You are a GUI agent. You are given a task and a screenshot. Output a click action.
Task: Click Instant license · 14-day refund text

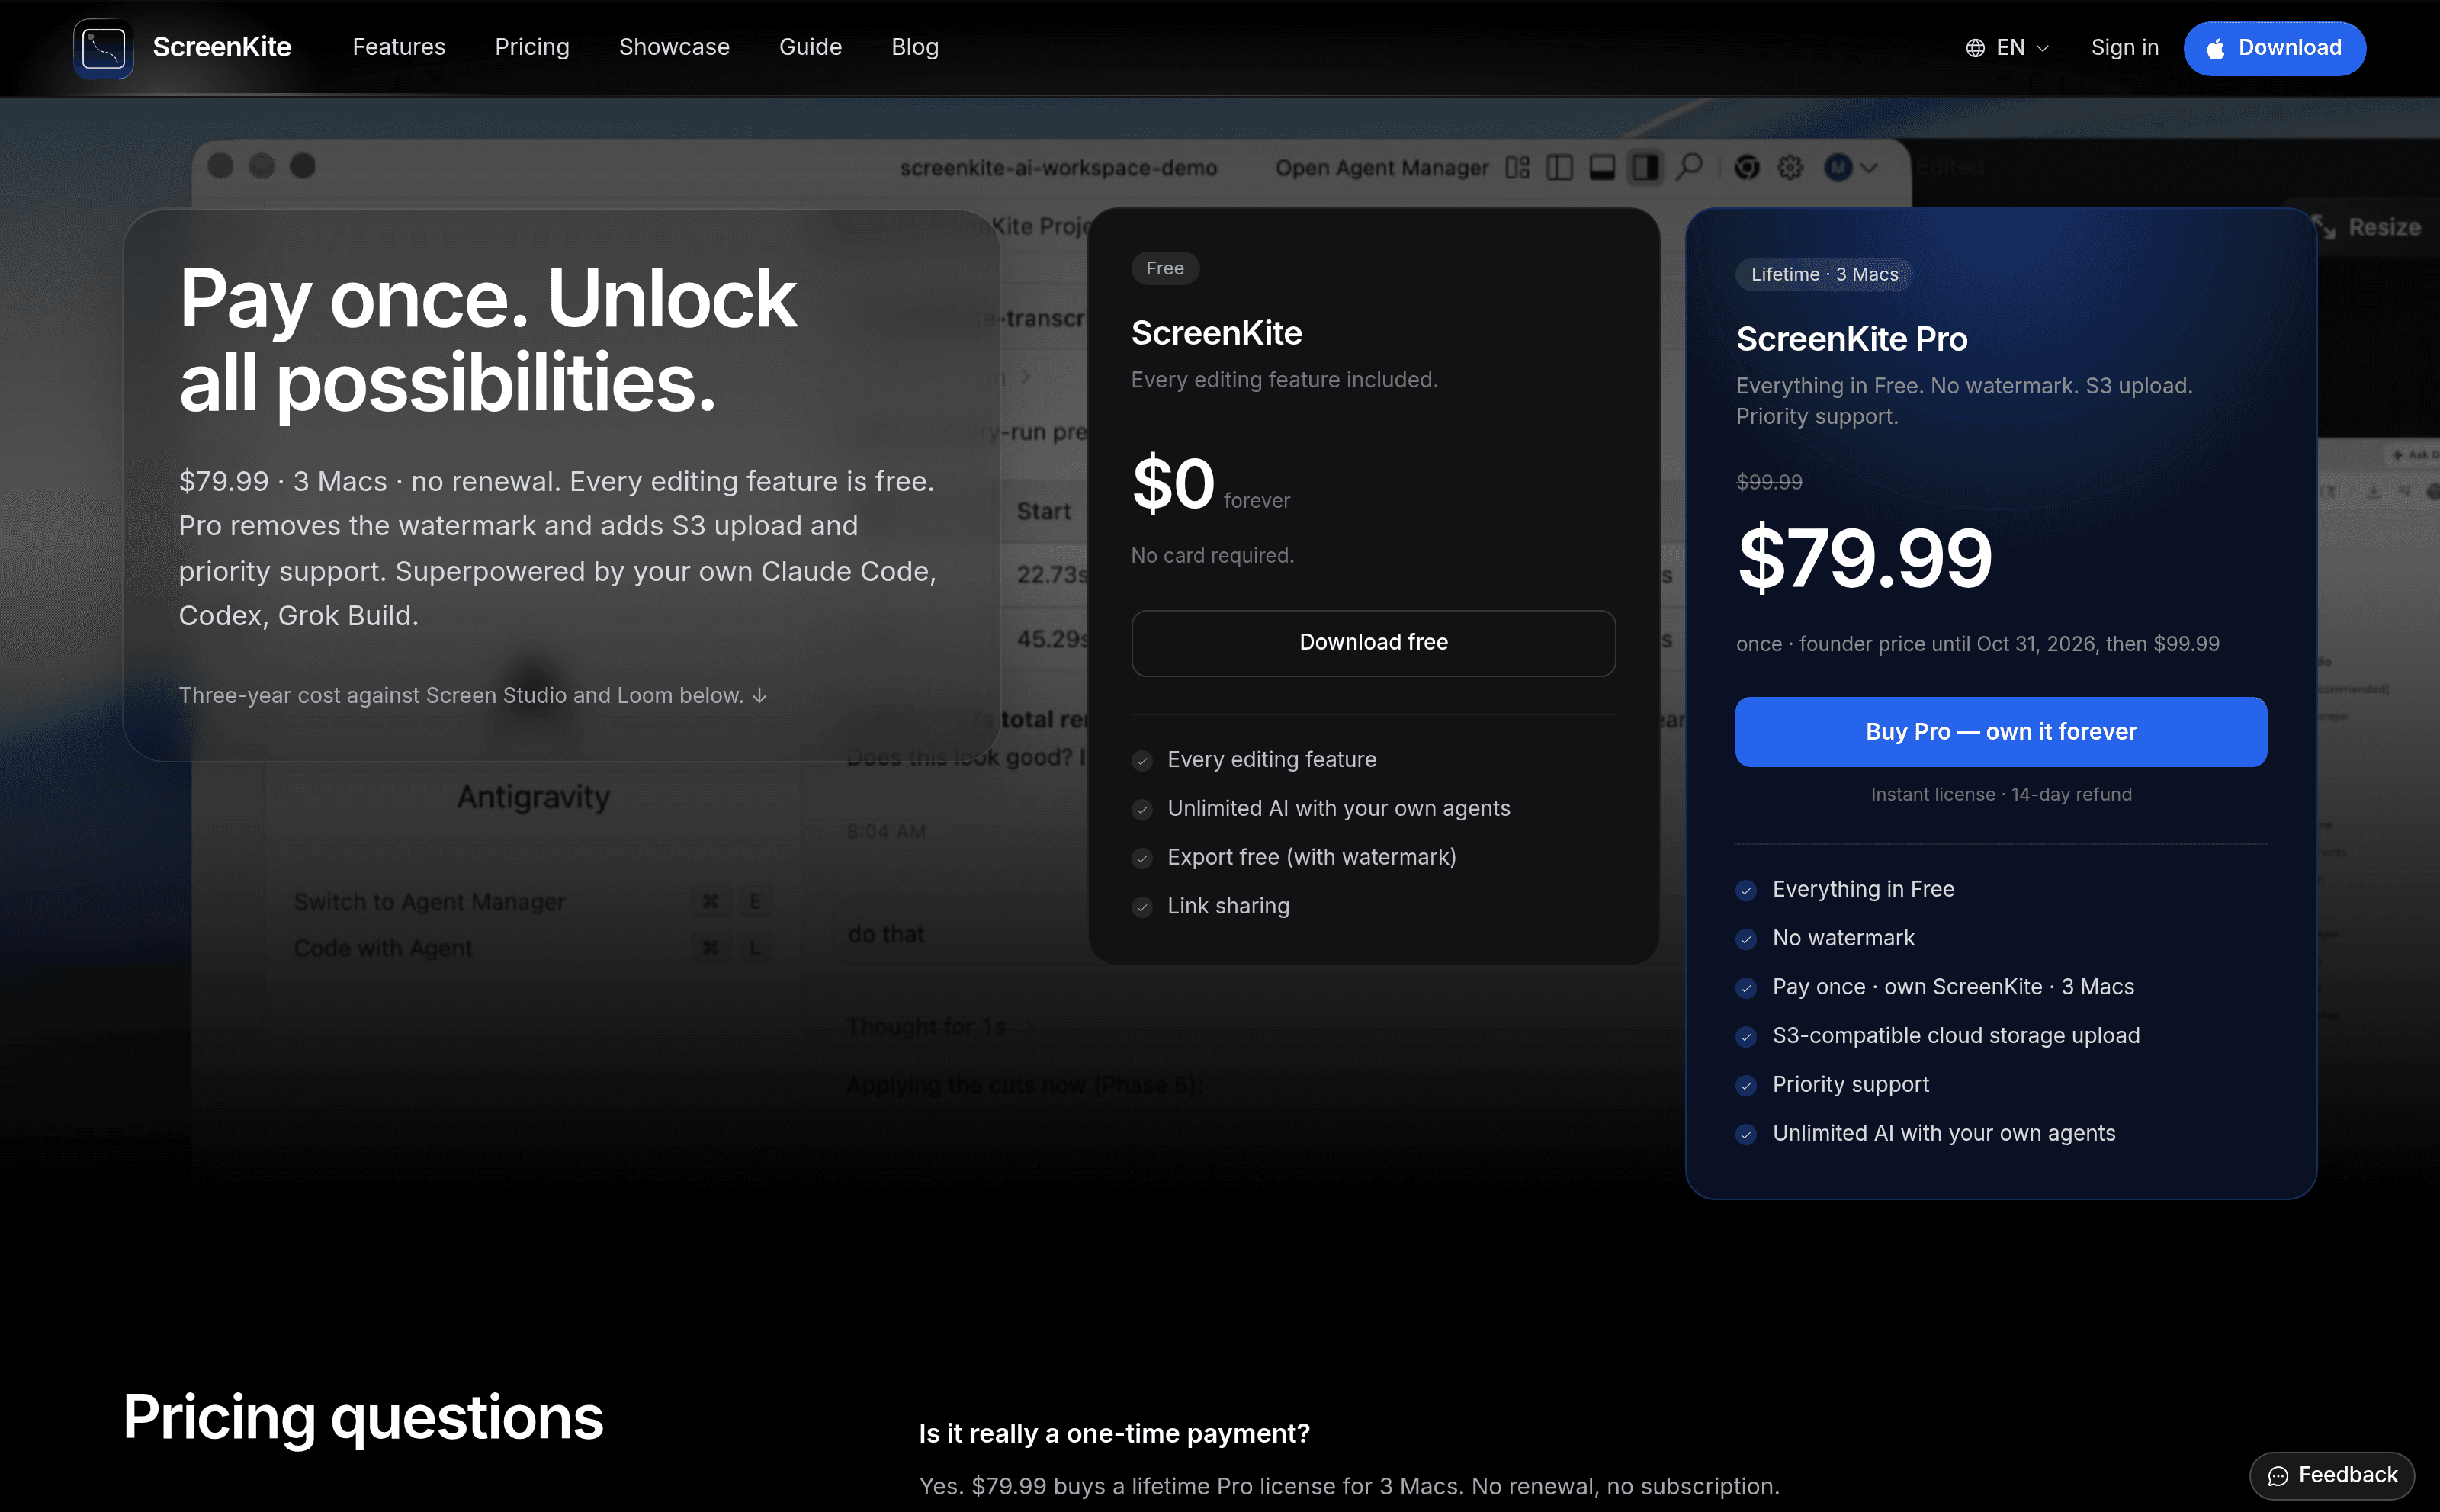(x=2001, y=794)
